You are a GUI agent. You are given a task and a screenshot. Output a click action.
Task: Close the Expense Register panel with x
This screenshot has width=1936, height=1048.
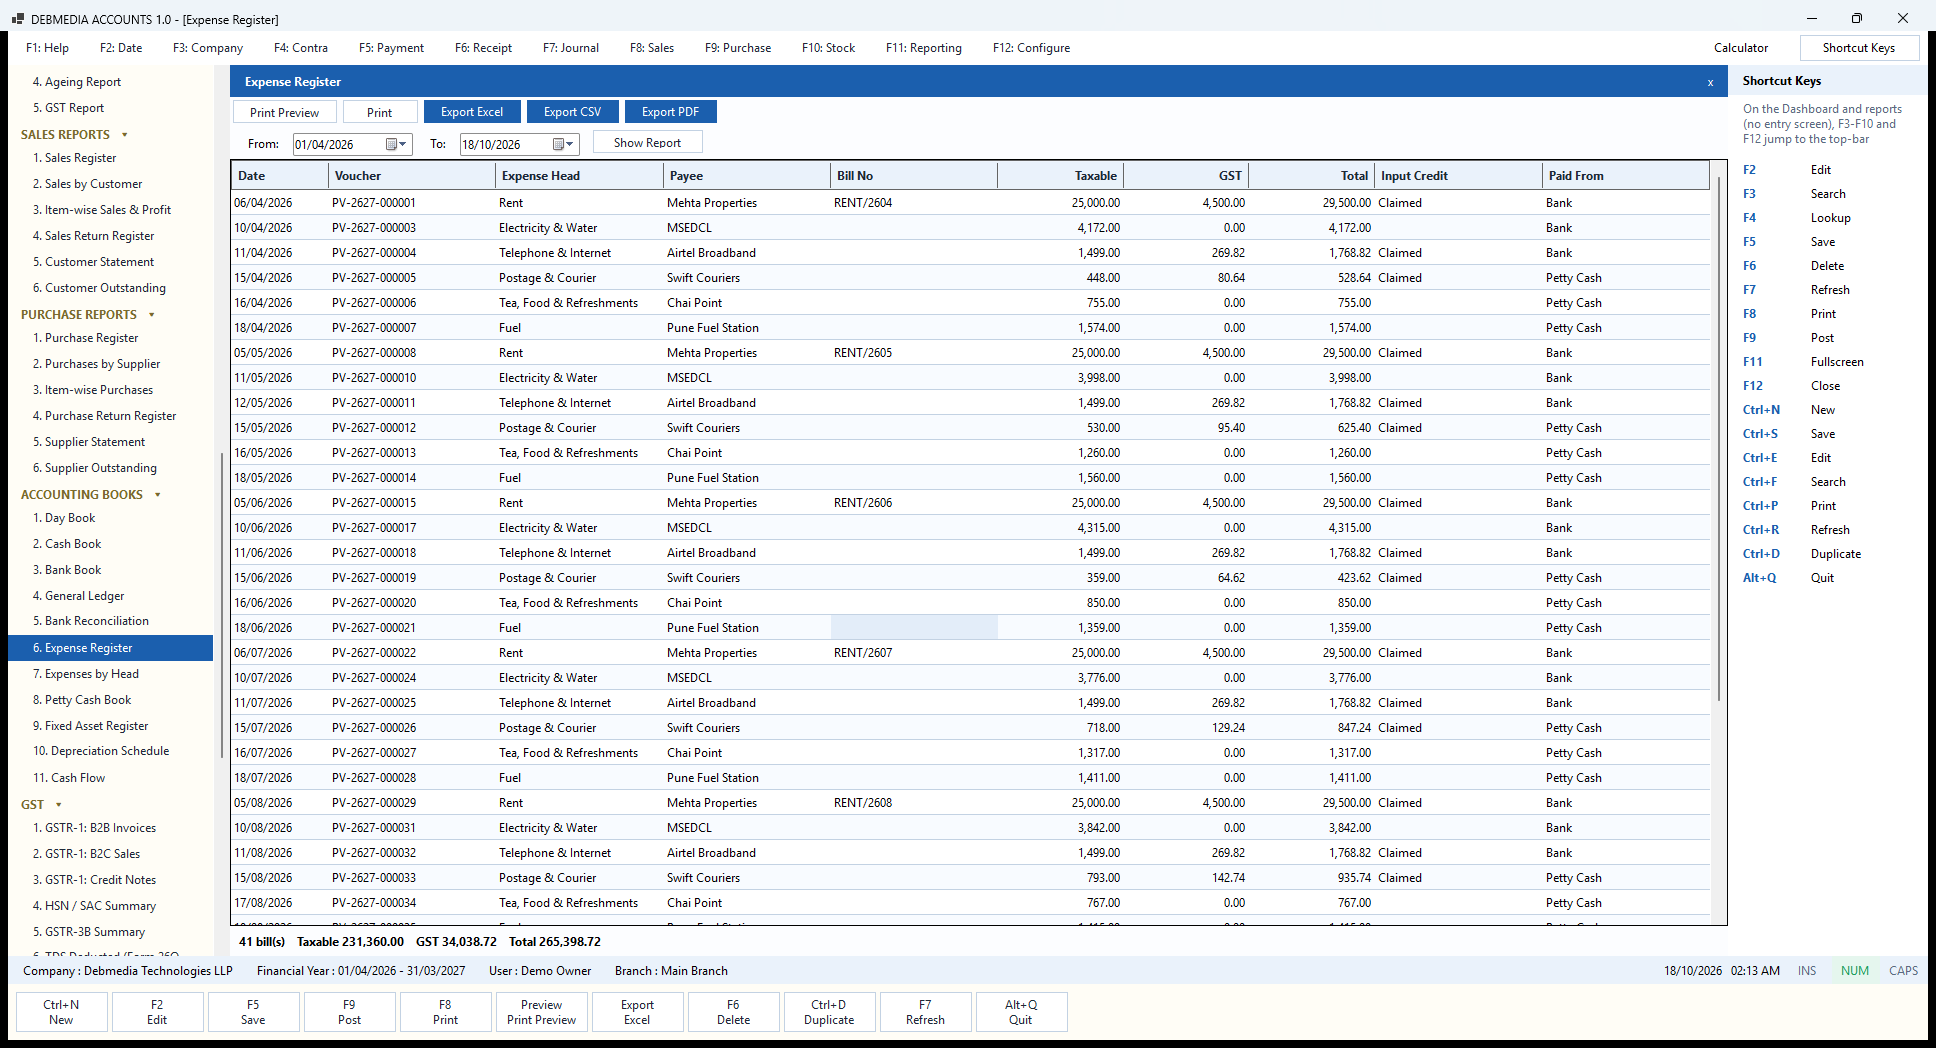click(x=1710, y=82)
